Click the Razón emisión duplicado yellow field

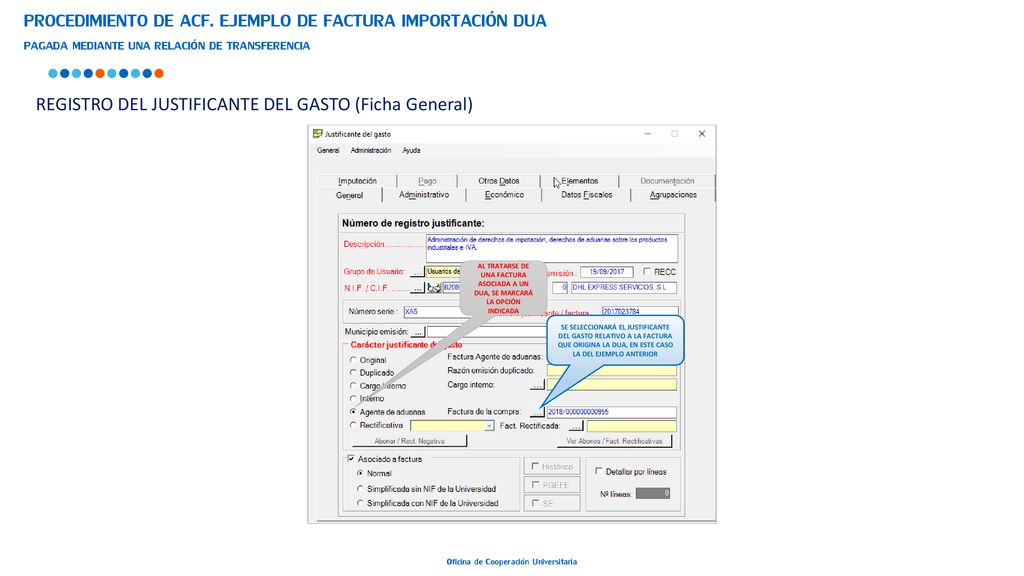611,371
